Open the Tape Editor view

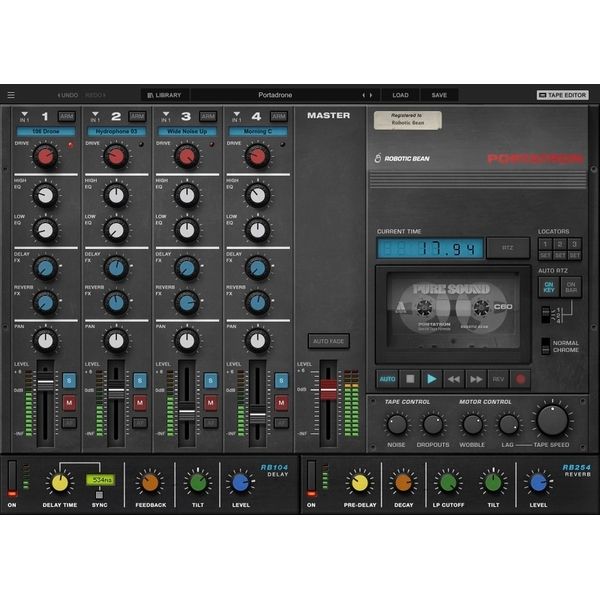tap(562, 95)
